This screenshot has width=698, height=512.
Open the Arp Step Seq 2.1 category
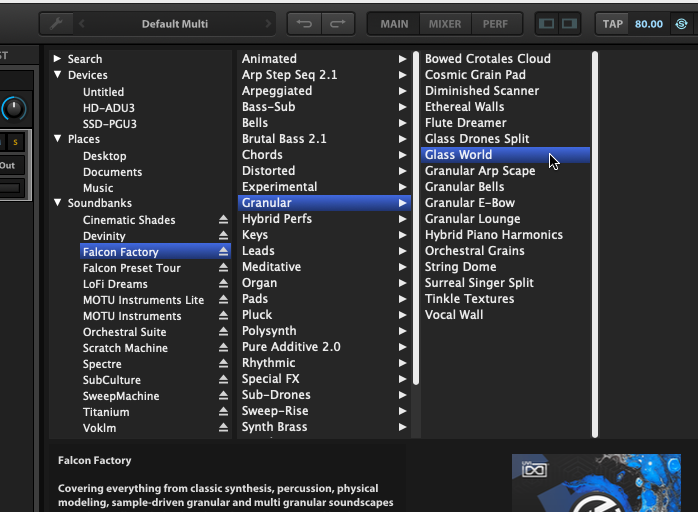point(324,74)
